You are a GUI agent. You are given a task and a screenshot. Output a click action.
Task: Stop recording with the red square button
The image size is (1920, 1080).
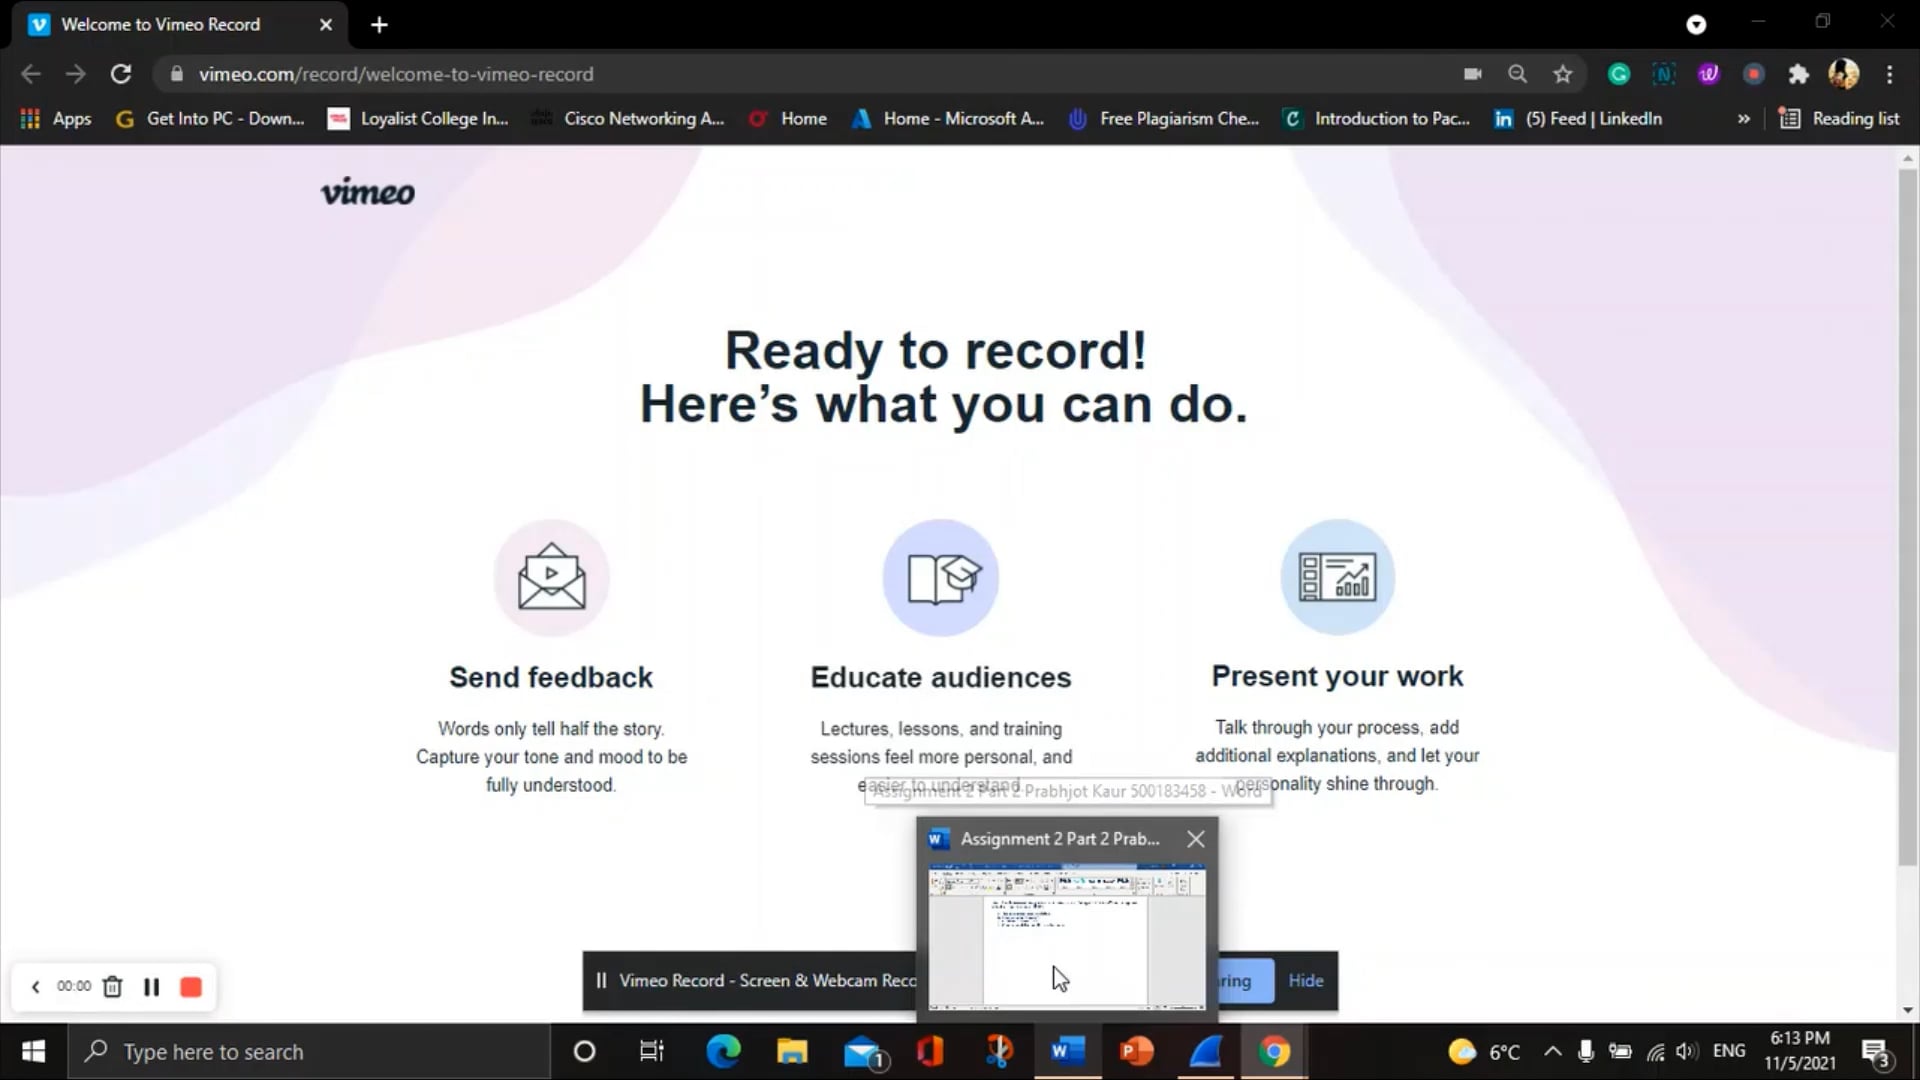tap(190, 987)
